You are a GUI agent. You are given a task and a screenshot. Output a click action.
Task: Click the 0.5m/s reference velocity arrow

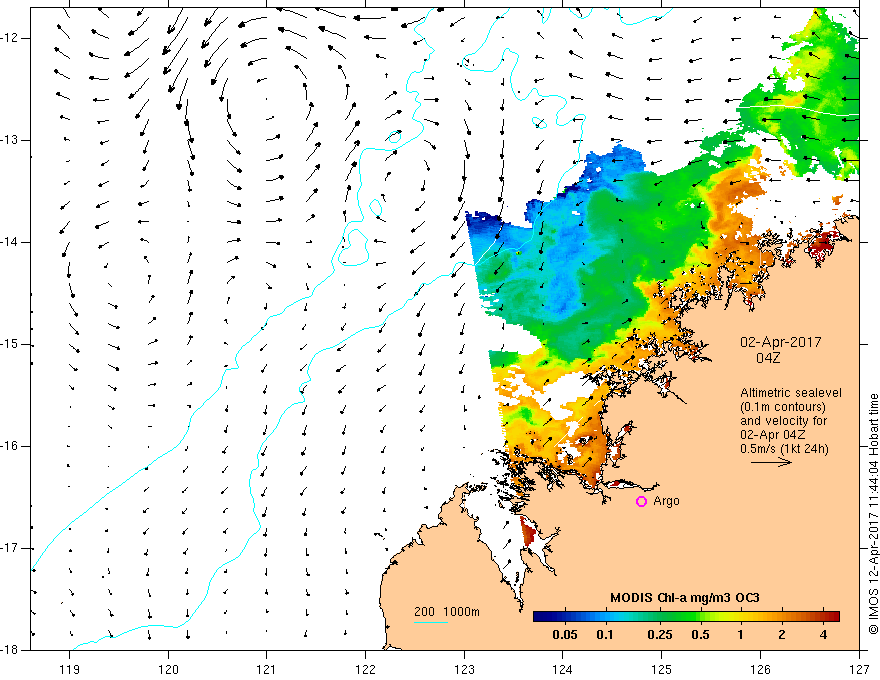[x=771, y=462]
